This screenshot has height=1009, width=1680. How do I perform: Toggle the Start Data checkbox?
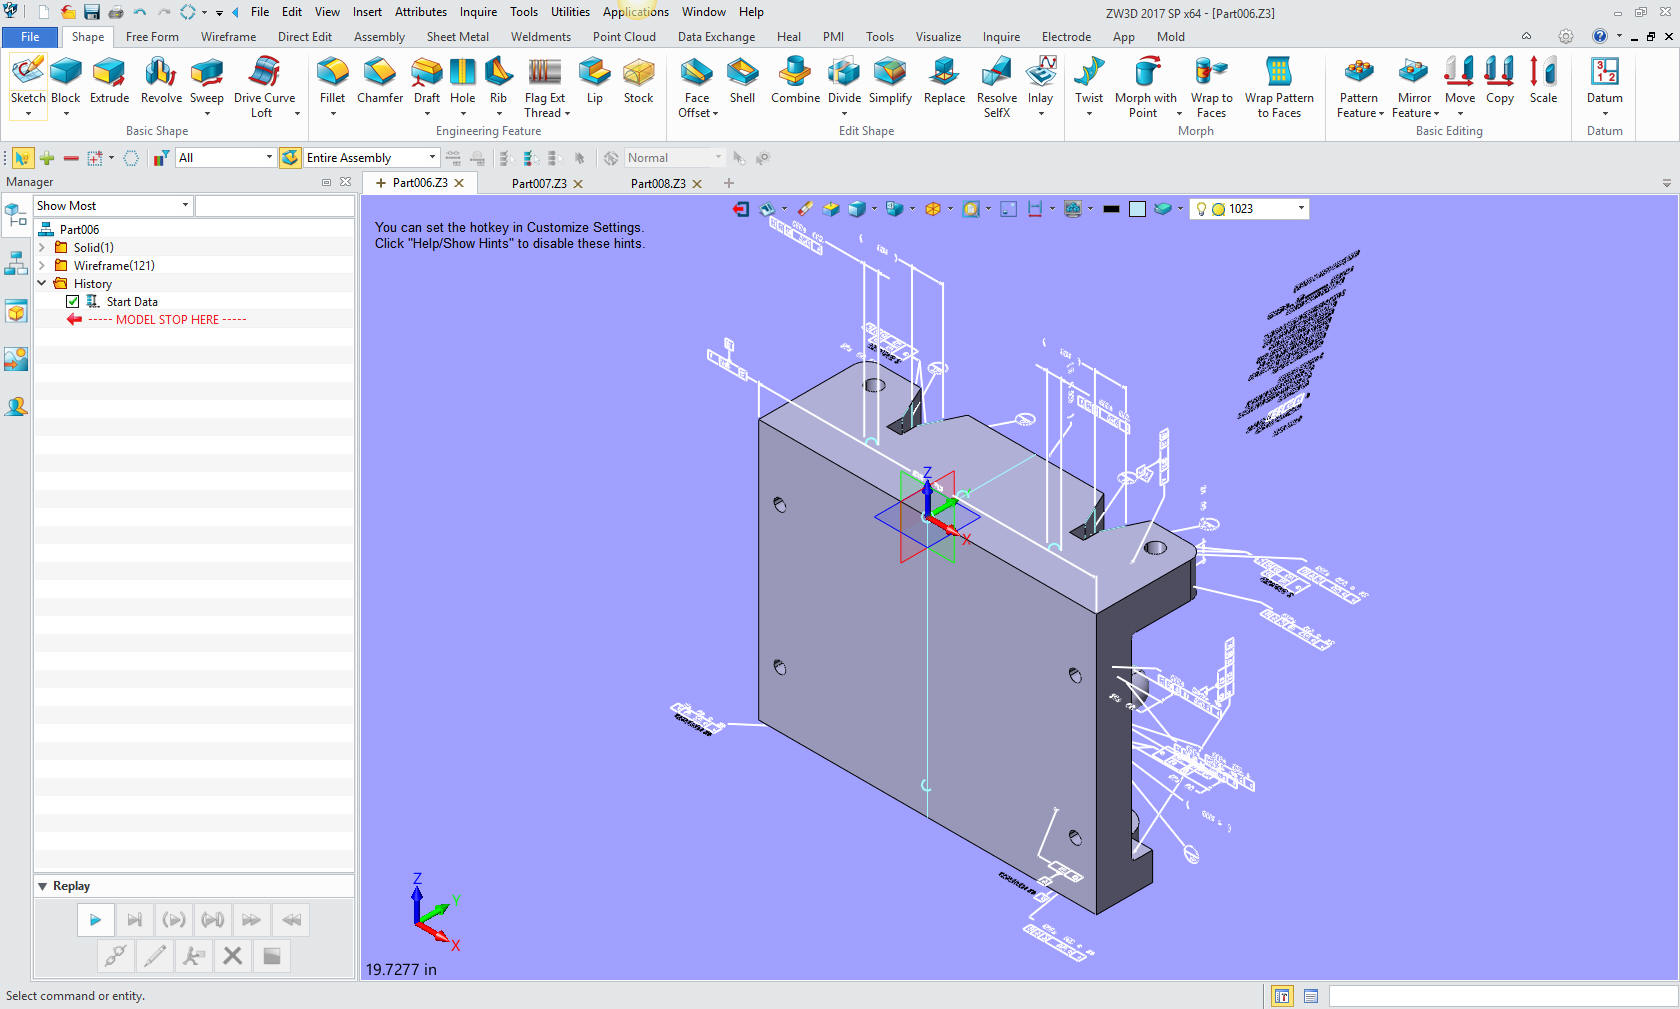[73, 302]
